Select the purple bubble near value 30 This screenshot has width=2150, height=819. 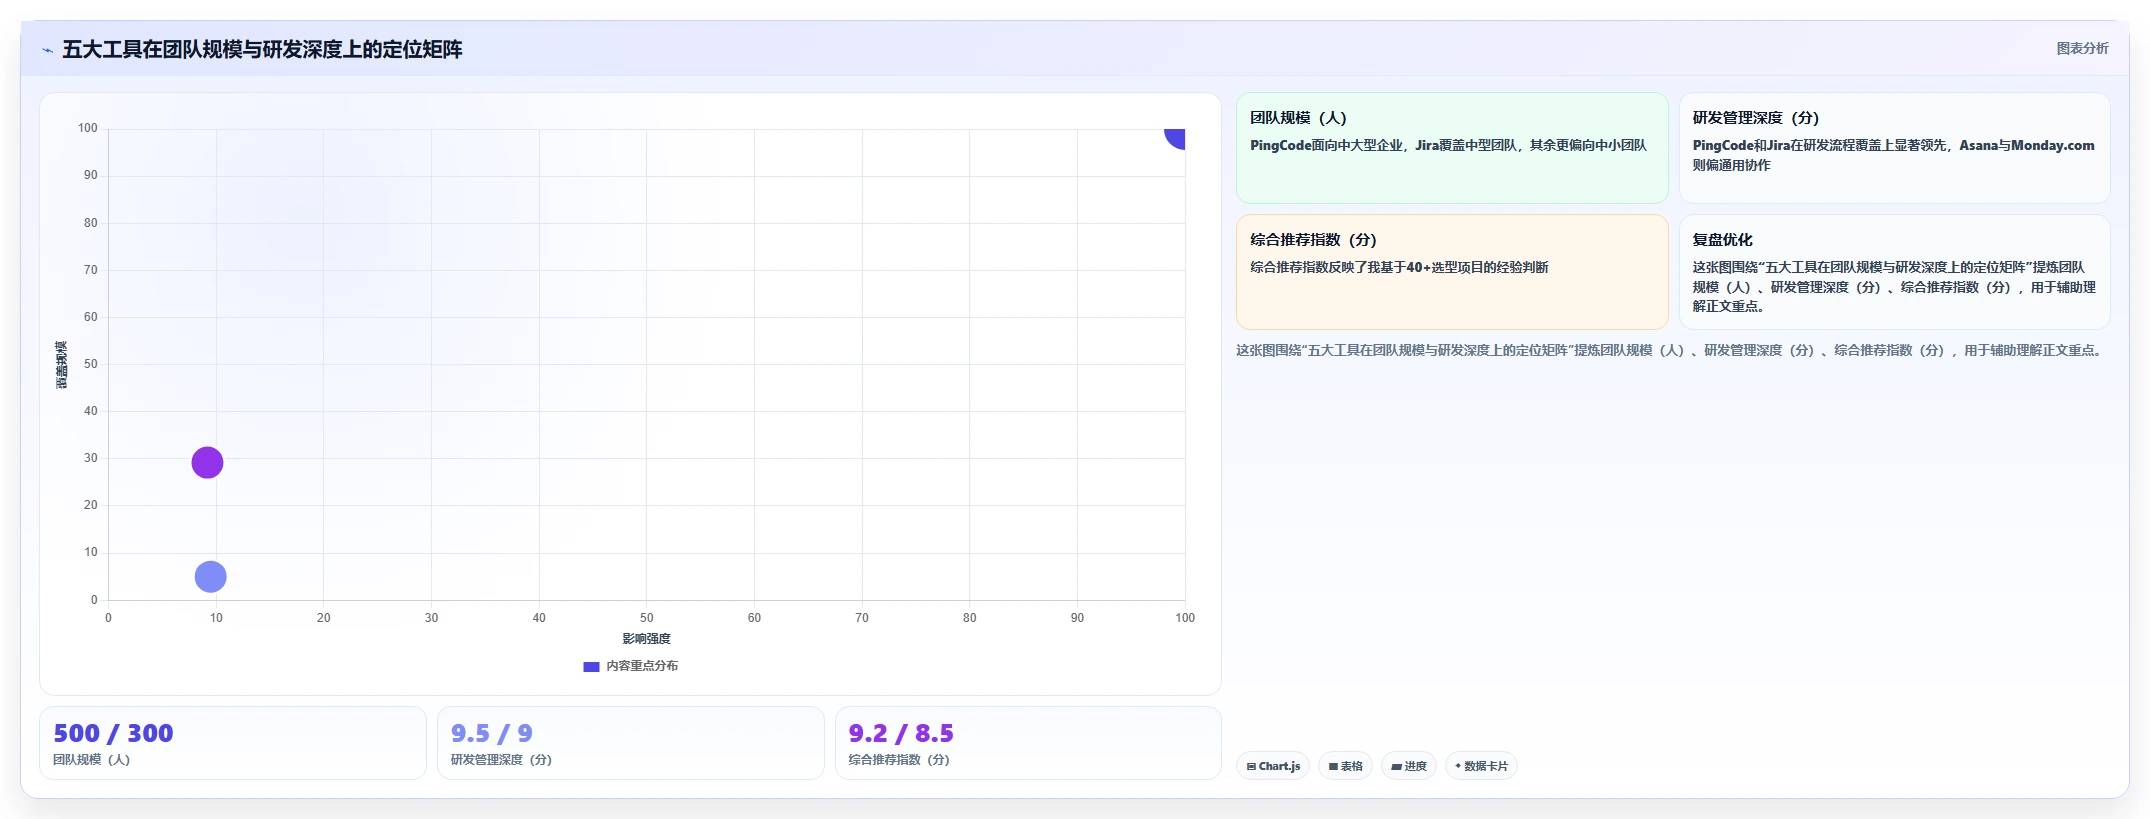207,462
